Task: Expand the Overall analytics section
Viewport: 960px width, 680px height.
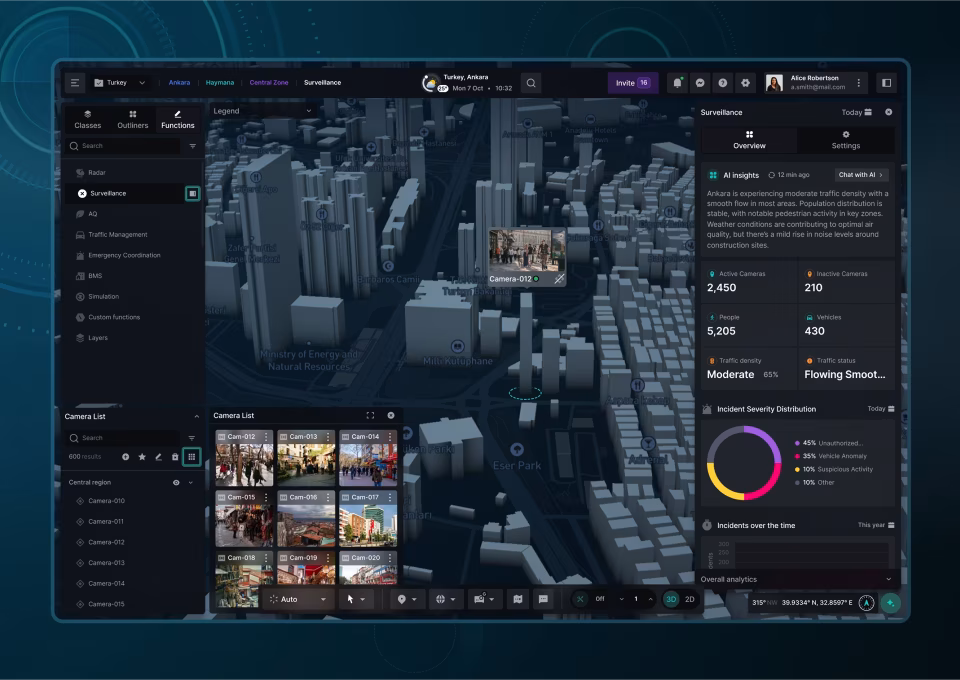Action: [x=797, y=579]
